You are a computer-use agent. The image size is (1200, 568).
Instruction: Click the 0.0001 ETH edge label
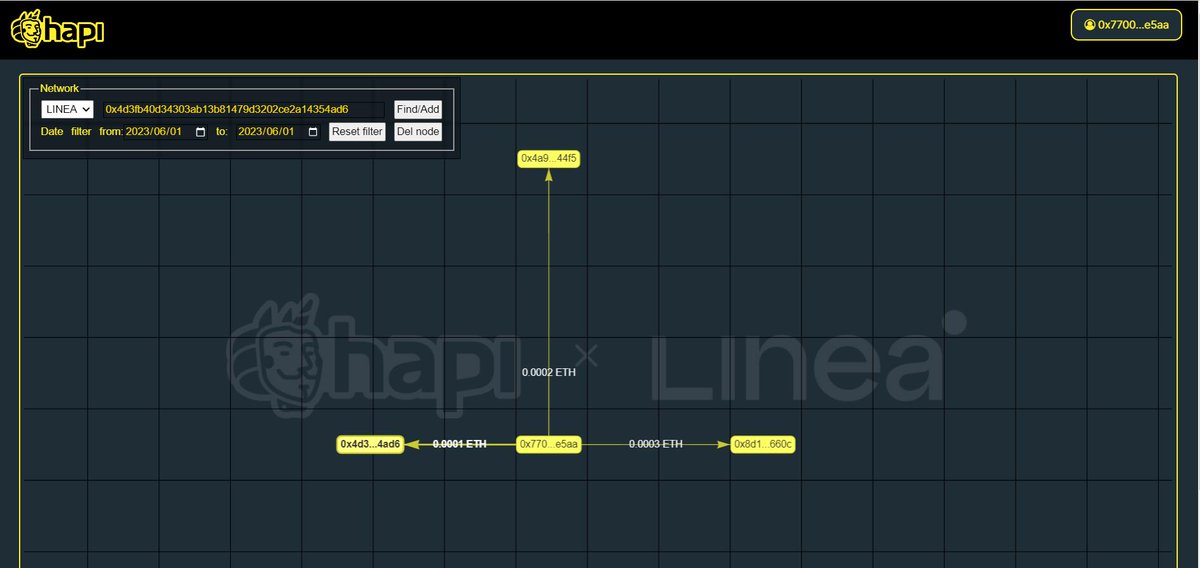pos(460,444)
